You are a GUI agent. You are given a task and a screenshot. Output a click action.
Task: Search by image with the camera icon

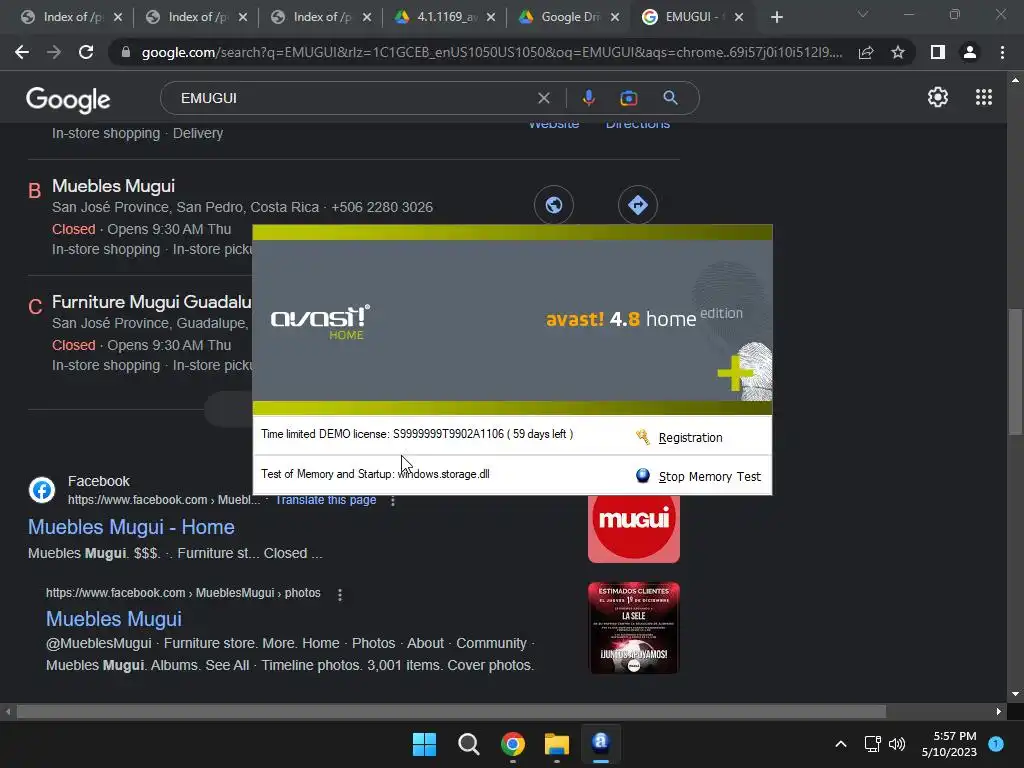pos(628,98)
